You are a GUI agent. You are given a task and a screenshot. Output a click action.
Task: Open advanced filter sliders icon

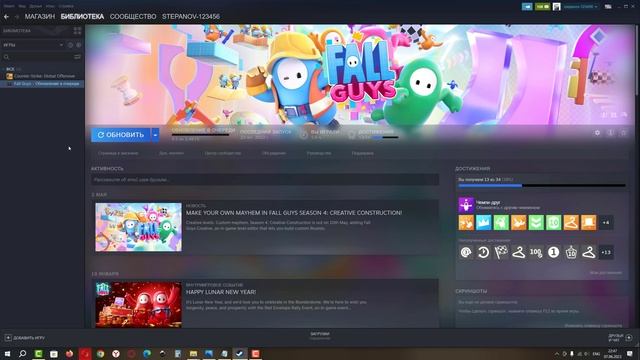point(77,57)
